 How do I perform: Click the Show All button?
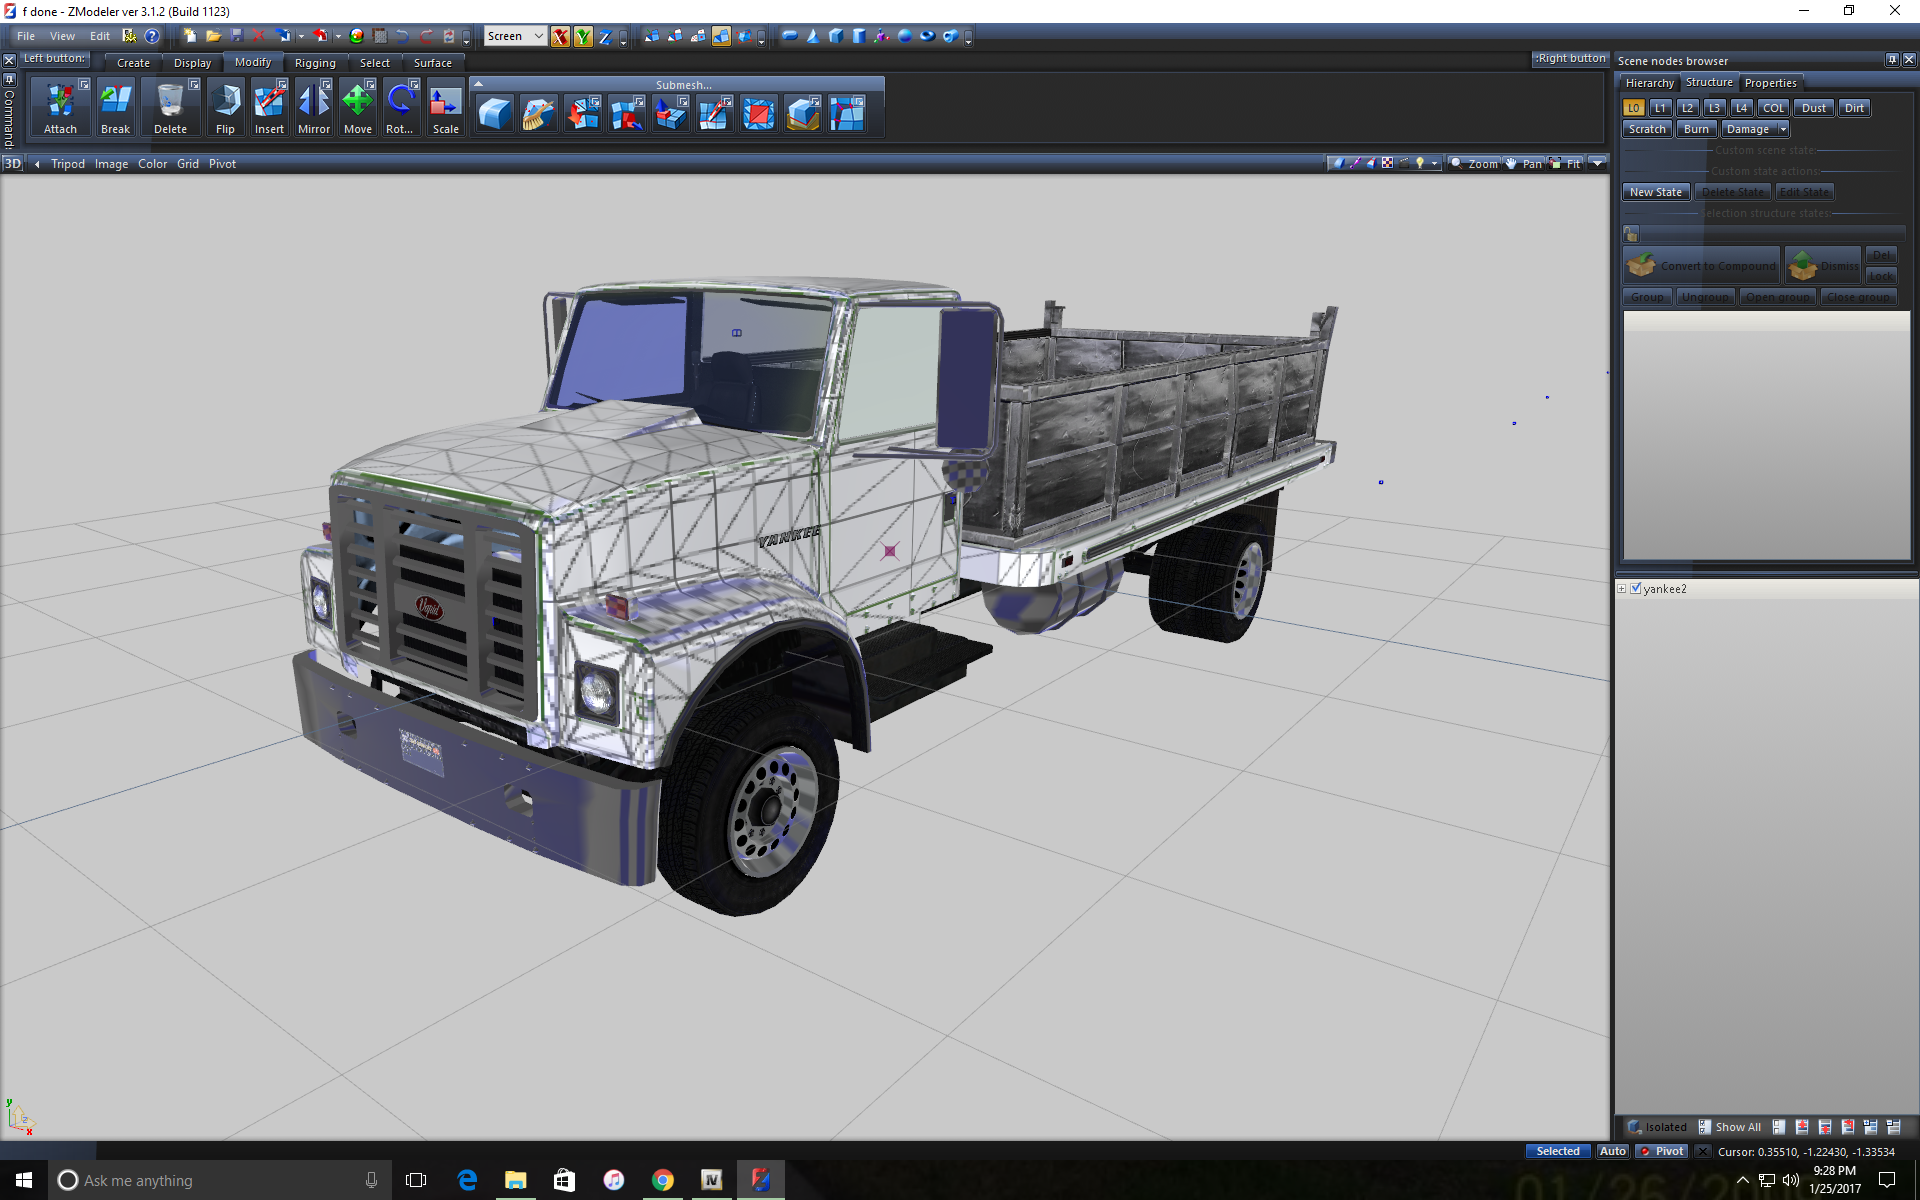coord(1730,1127)
